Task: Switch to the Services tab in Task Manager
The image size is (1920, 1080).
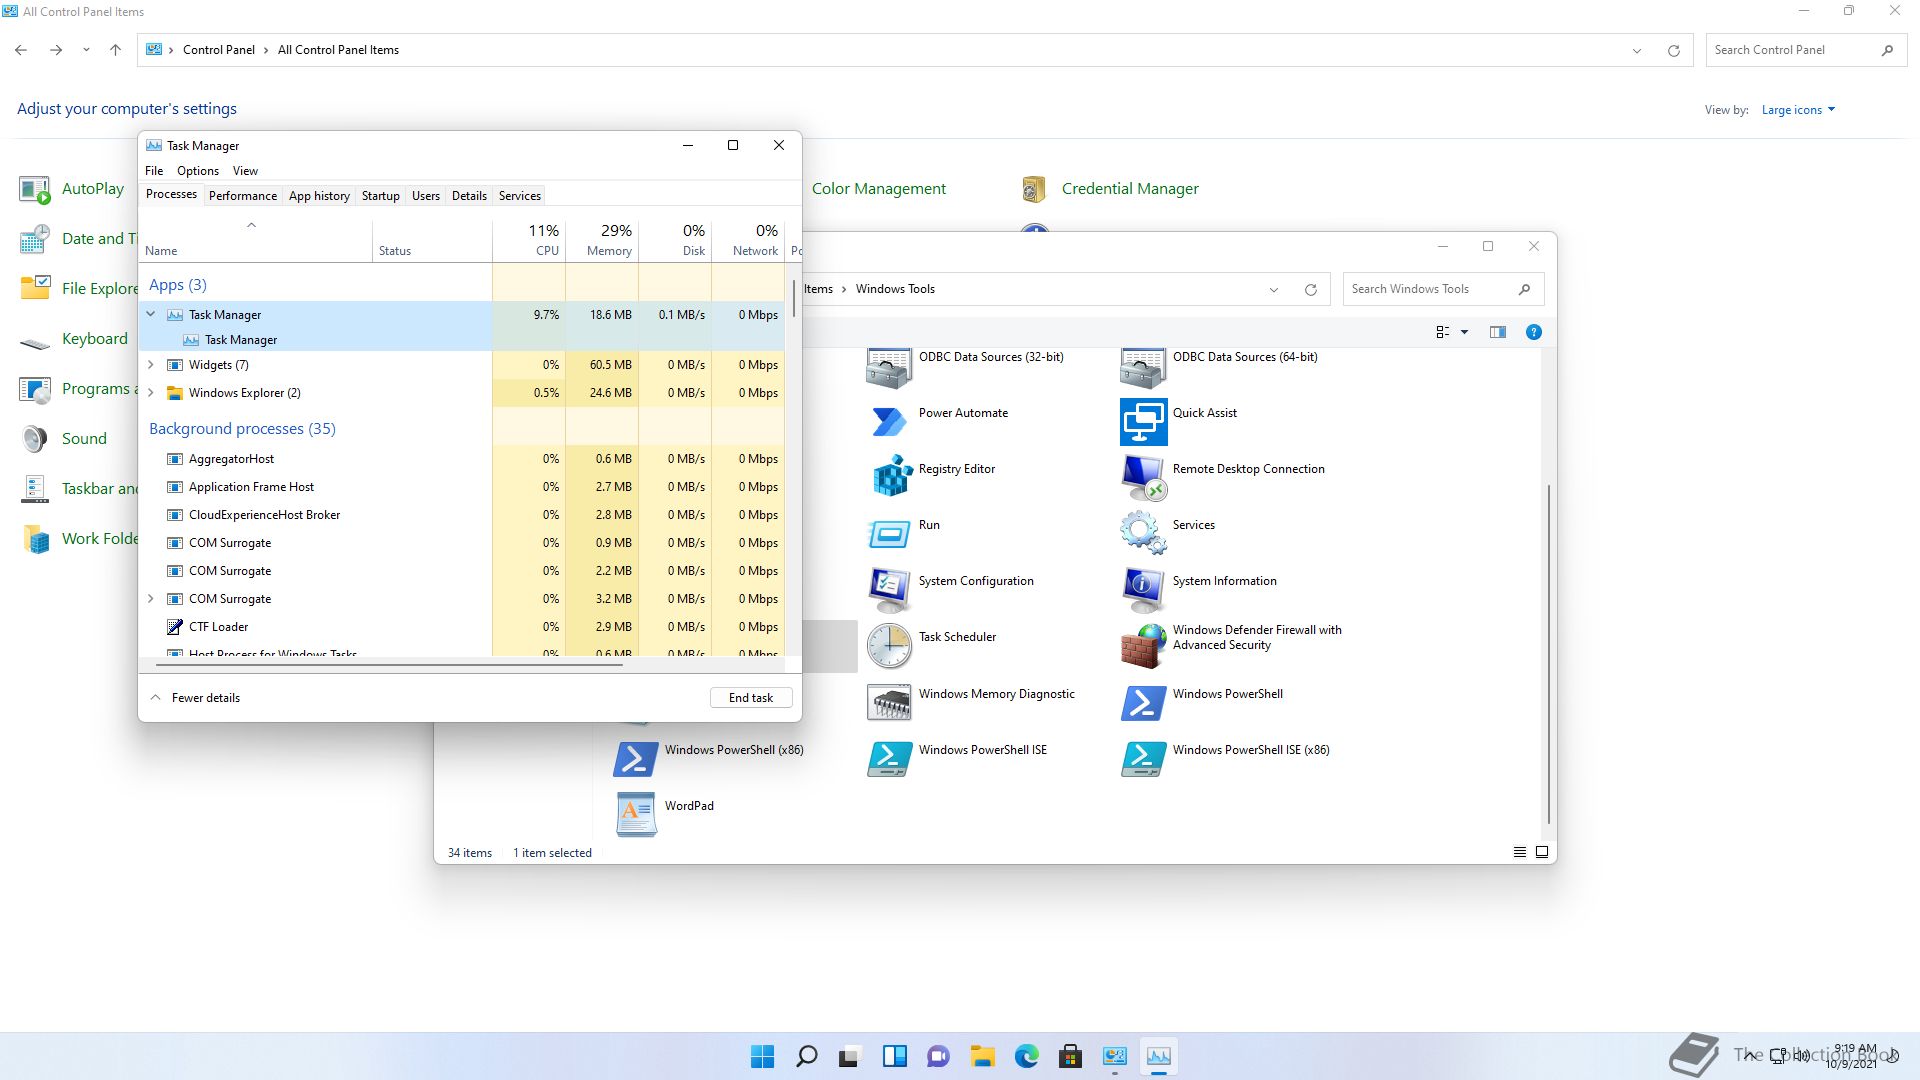Action: point(520,196)
